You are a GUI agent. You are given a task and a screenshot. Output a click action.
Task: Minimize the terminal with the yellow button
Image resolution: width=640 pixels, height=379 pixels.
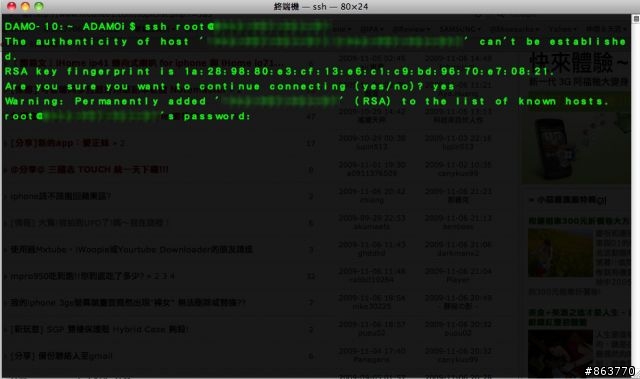pyautogui.click(x=25, y=6)
